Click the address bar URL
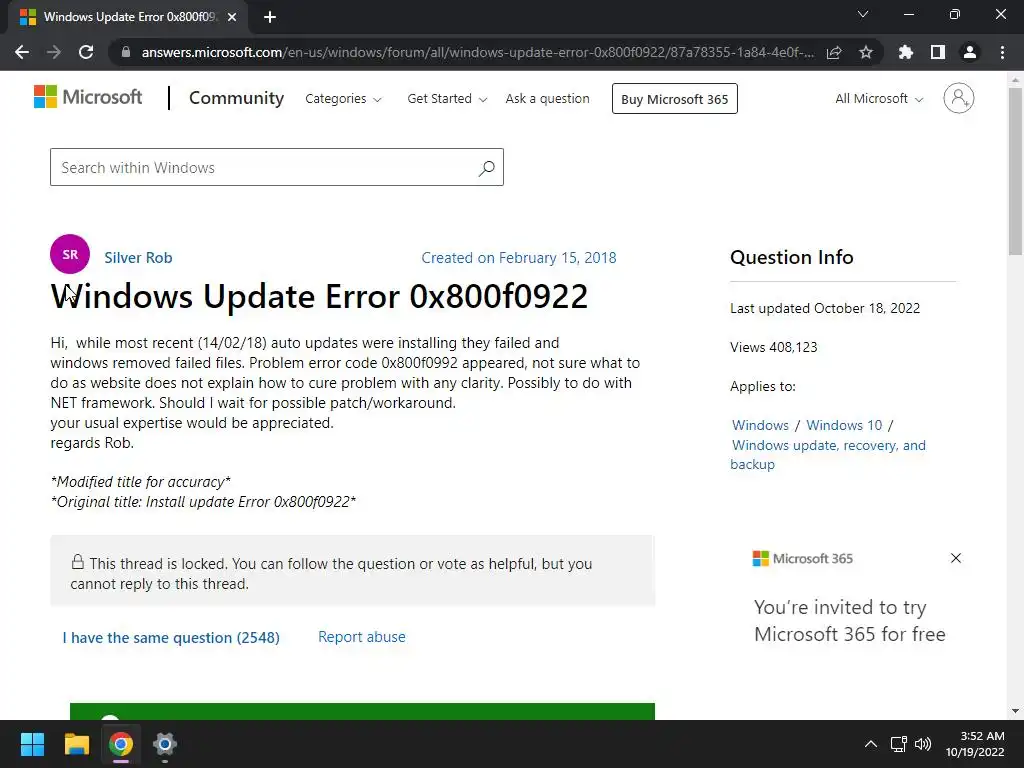Screen dimensions: 1024x768 pos(477,52)
